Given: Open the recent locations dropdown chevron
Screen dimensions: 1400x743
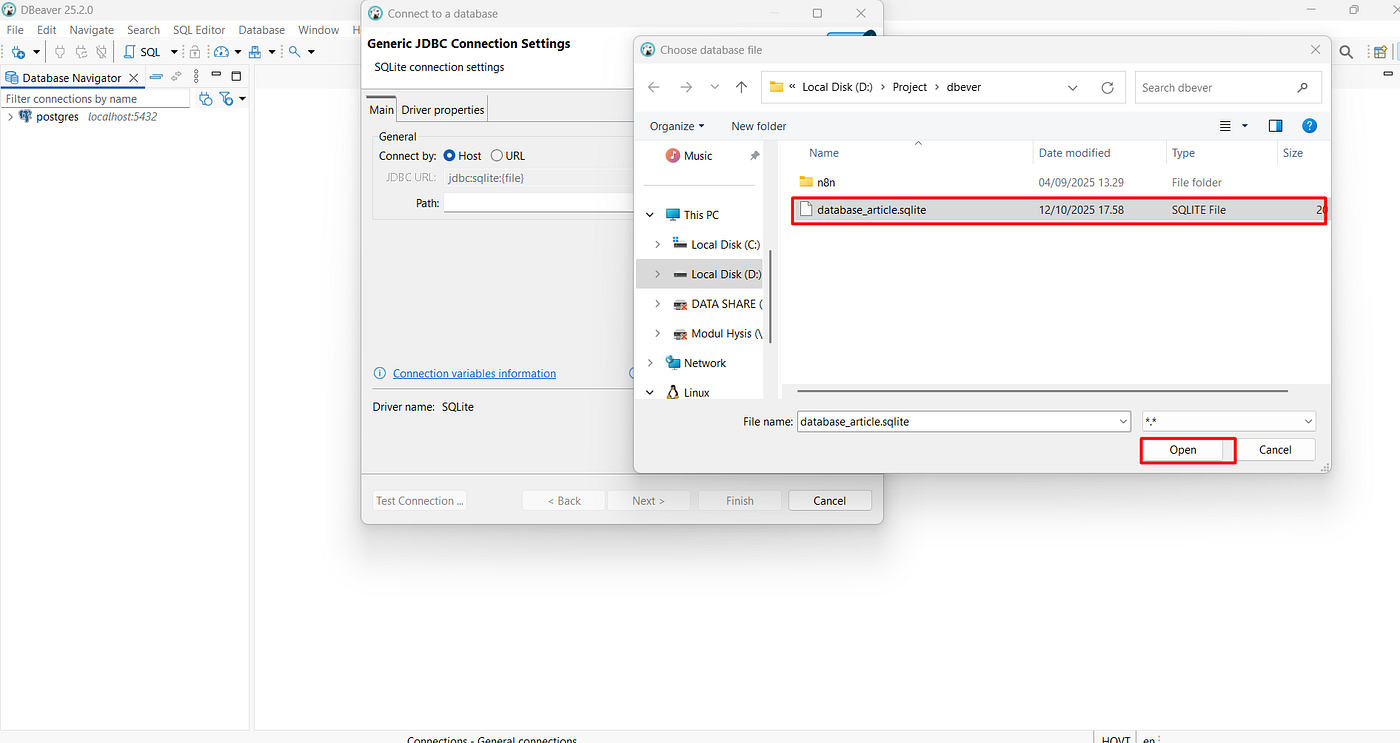Looking at the screenshot, I should click(714, 87).
